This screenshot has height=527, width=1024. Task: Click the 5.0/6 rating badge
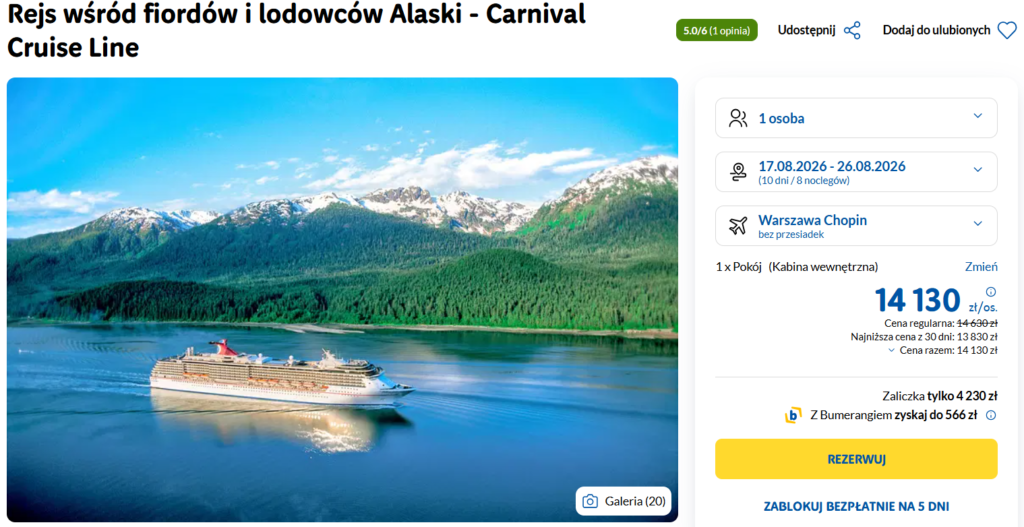[x=716, y=30]
